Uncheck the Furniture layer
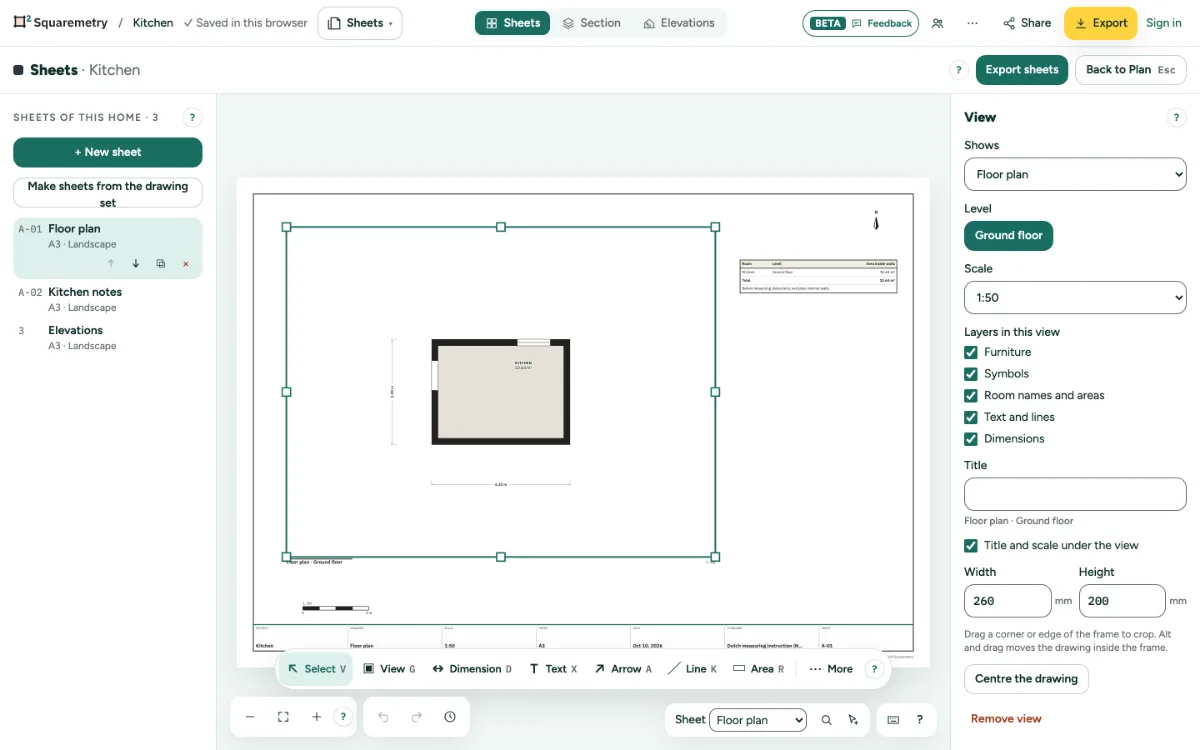The height and width of the screenshot is (750, 1200). coord(971,352)
